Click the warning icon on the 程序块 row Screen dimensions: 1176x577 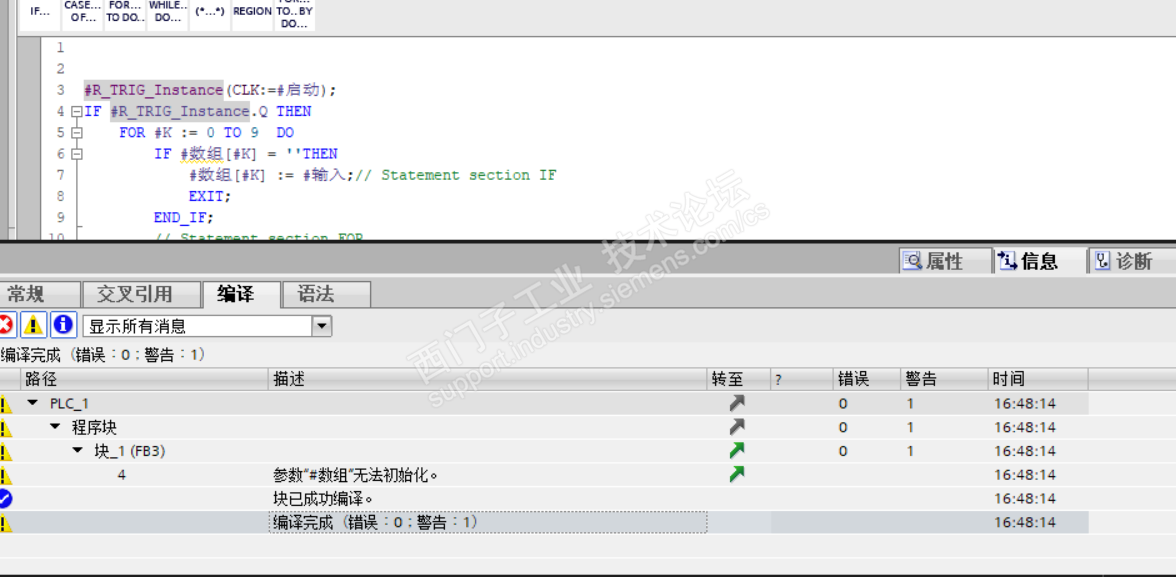click(5, 428)
